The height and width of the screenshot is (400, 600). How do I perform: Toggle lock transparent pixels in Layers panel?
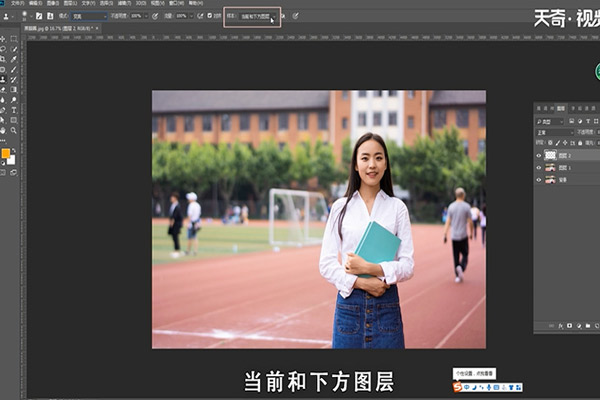click(x=550, y=143)
